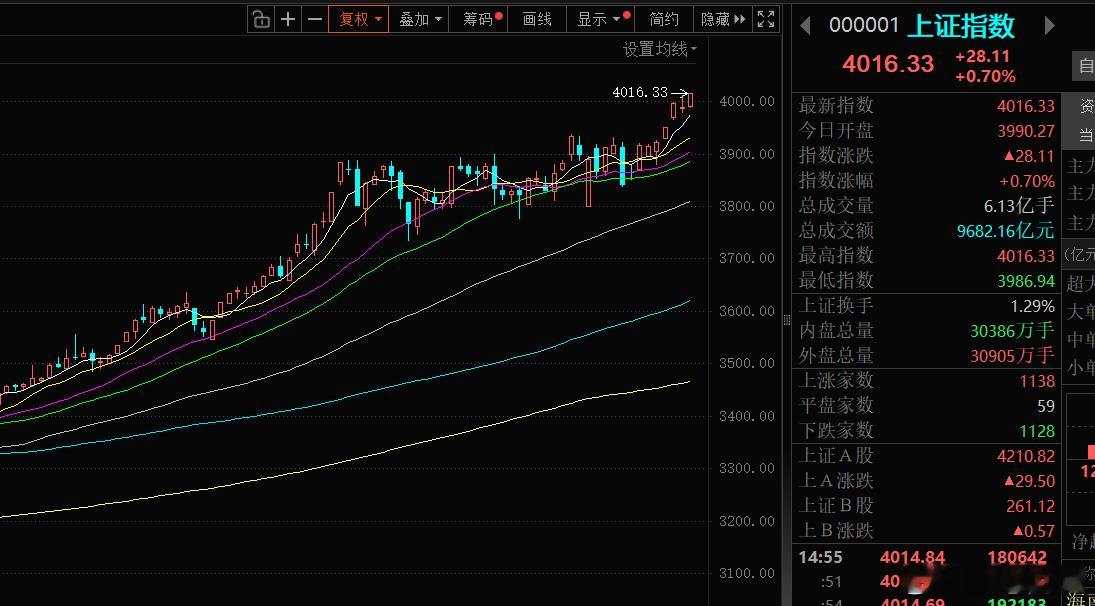Image resolution: width=1095 pixels, height=606 pixels.
Task: Click the 上证指数 title
Action: point(961,26)
